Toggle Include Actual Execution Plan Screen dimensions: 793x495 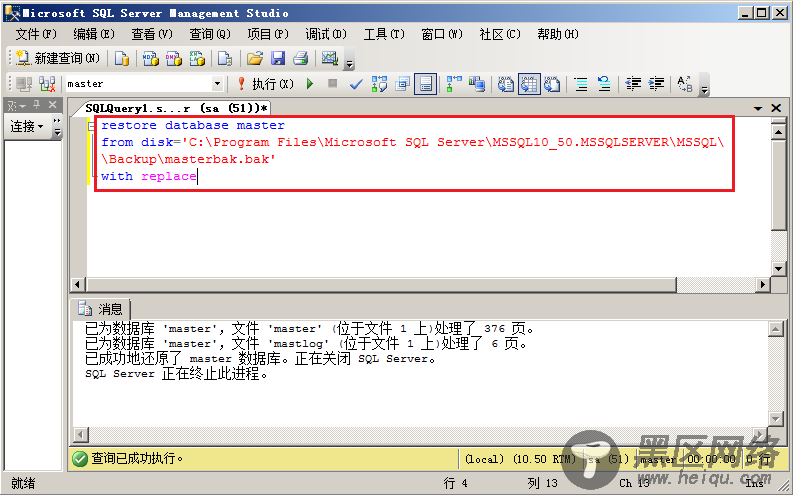point(454,83)
